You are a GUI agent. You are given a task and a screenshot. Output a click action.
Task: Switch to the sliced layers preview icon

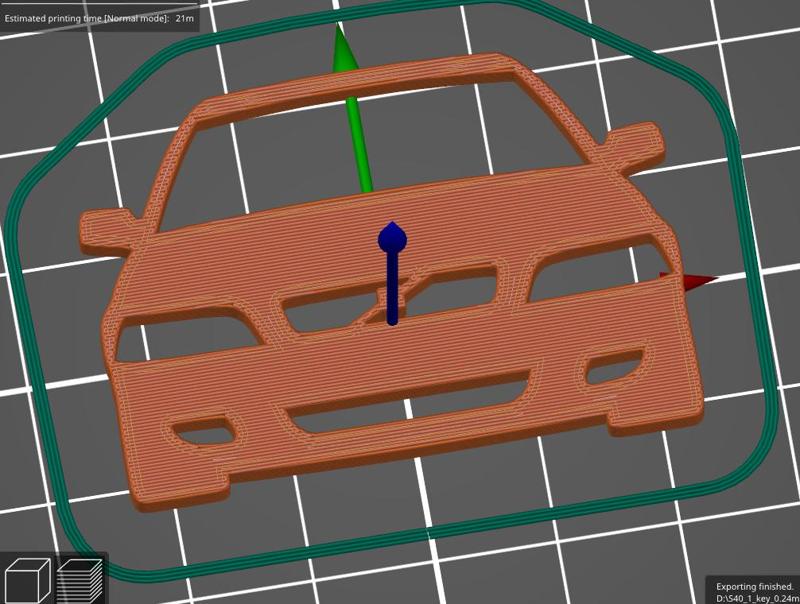pos(80,581)
